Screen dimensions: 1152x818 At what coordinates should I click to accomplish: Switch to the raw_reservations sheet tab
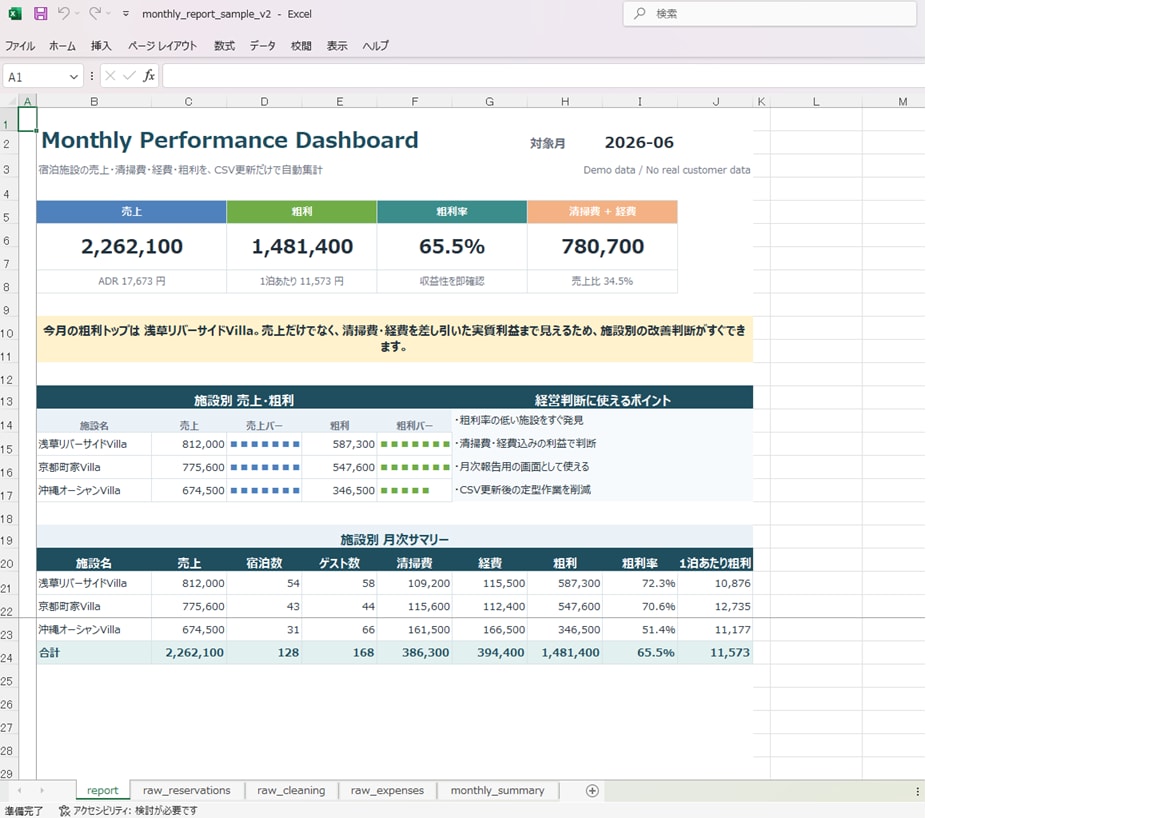coord(187,790)
